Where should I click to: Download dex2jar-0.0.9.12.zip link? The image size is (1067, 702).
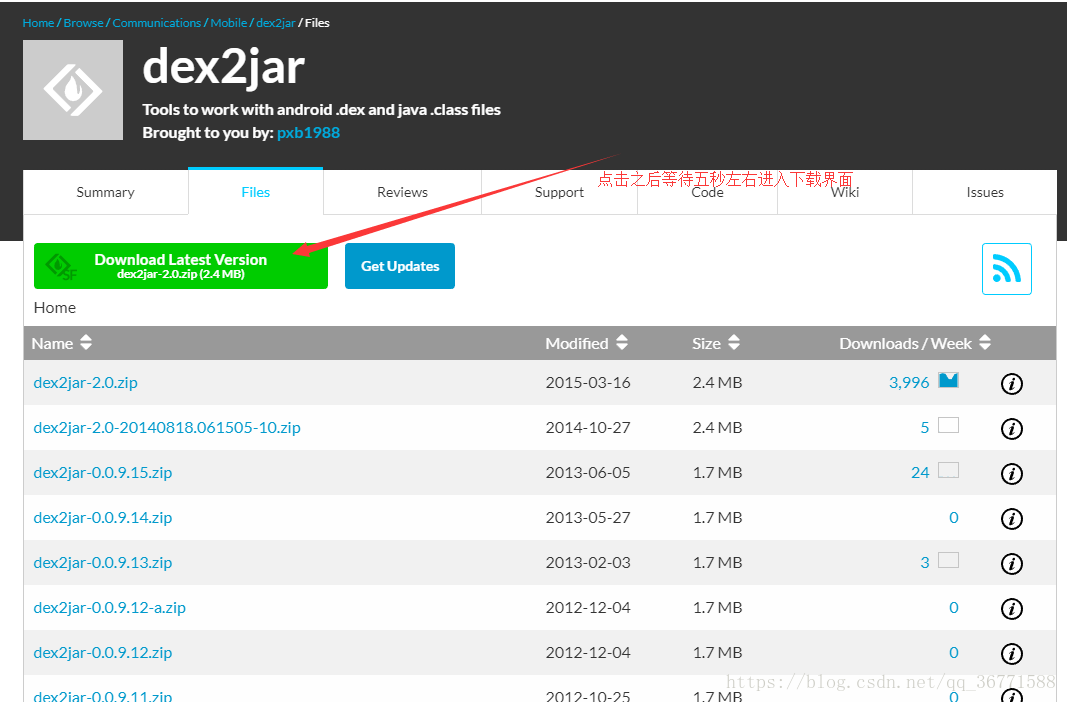pos(103,652)
